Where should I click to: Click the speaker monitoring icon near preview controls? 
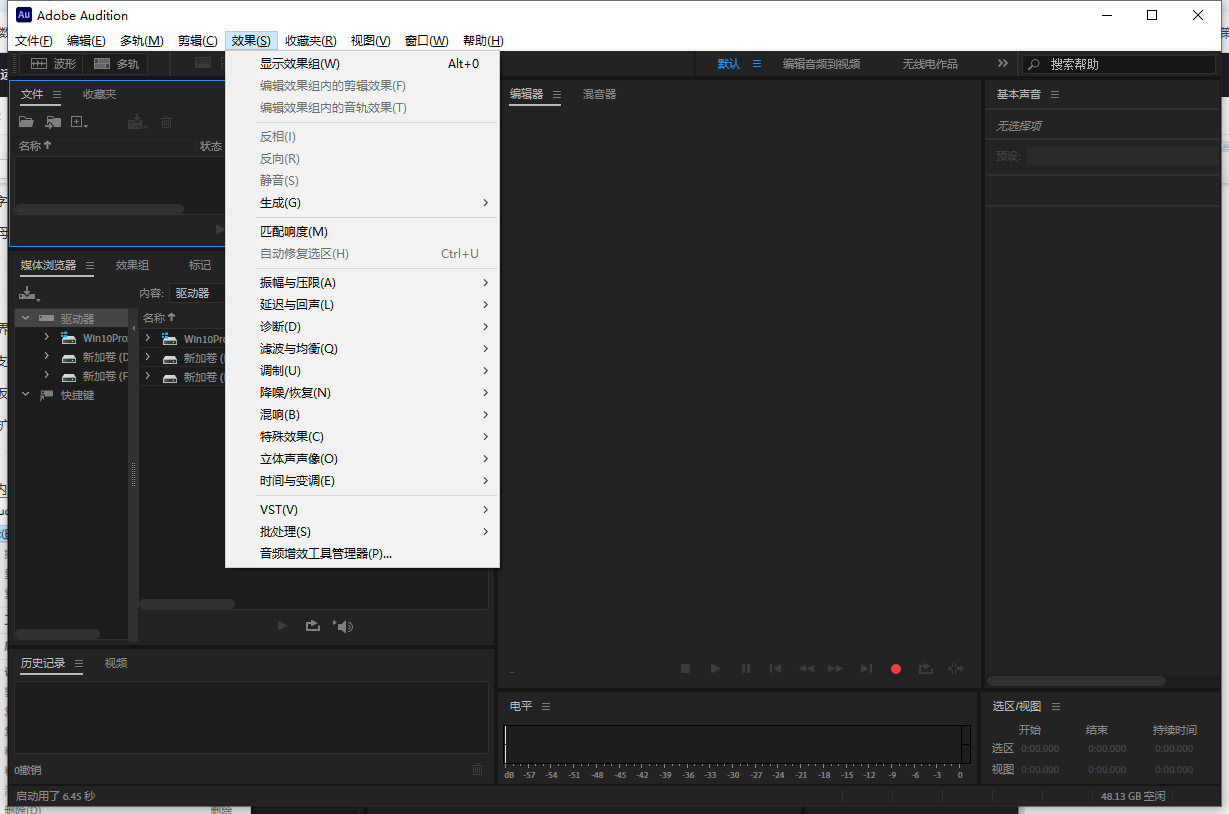point(345,626)
